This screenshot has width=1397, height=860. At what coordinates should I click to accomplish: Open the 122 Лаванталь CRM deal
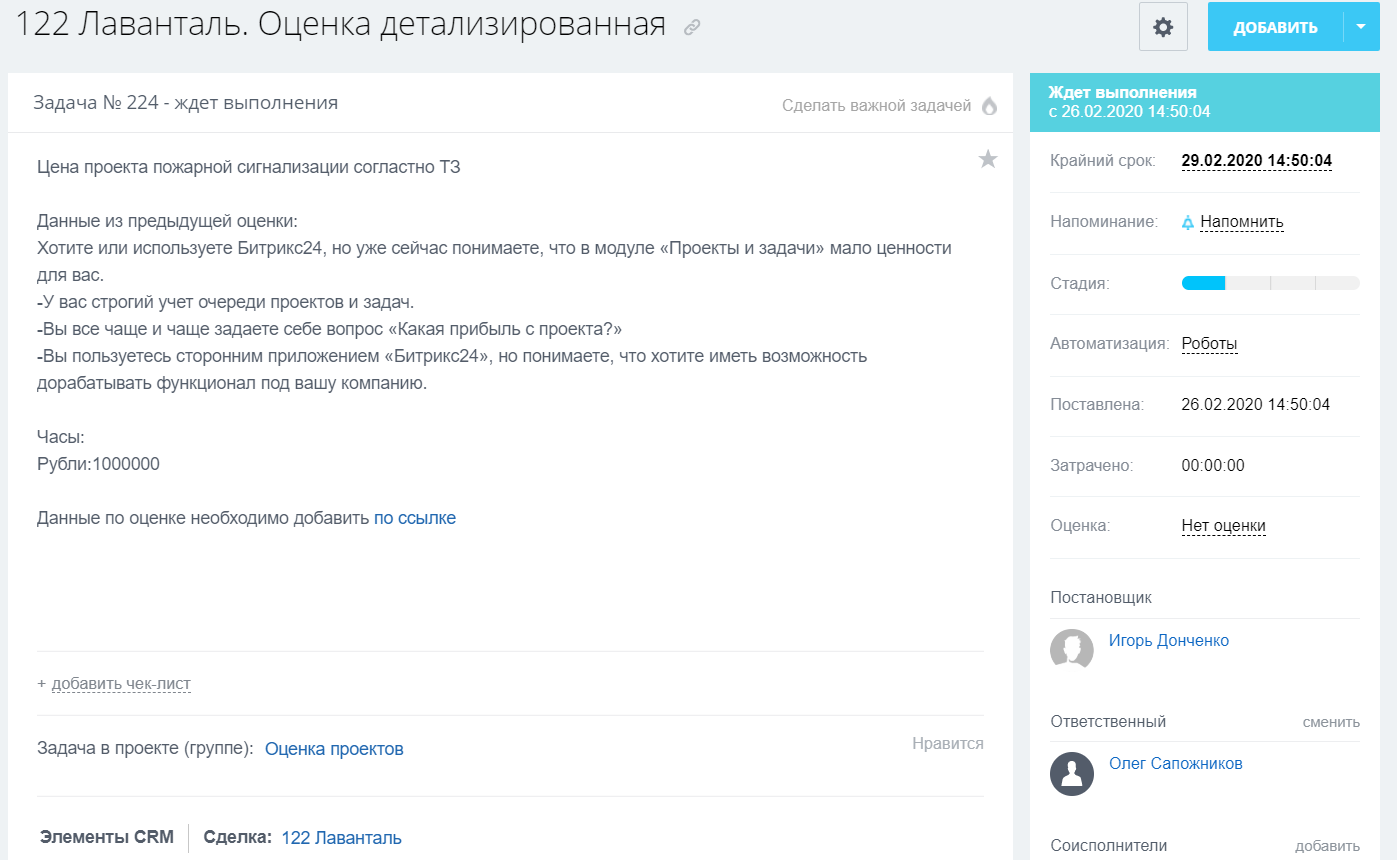pos(341,838)
